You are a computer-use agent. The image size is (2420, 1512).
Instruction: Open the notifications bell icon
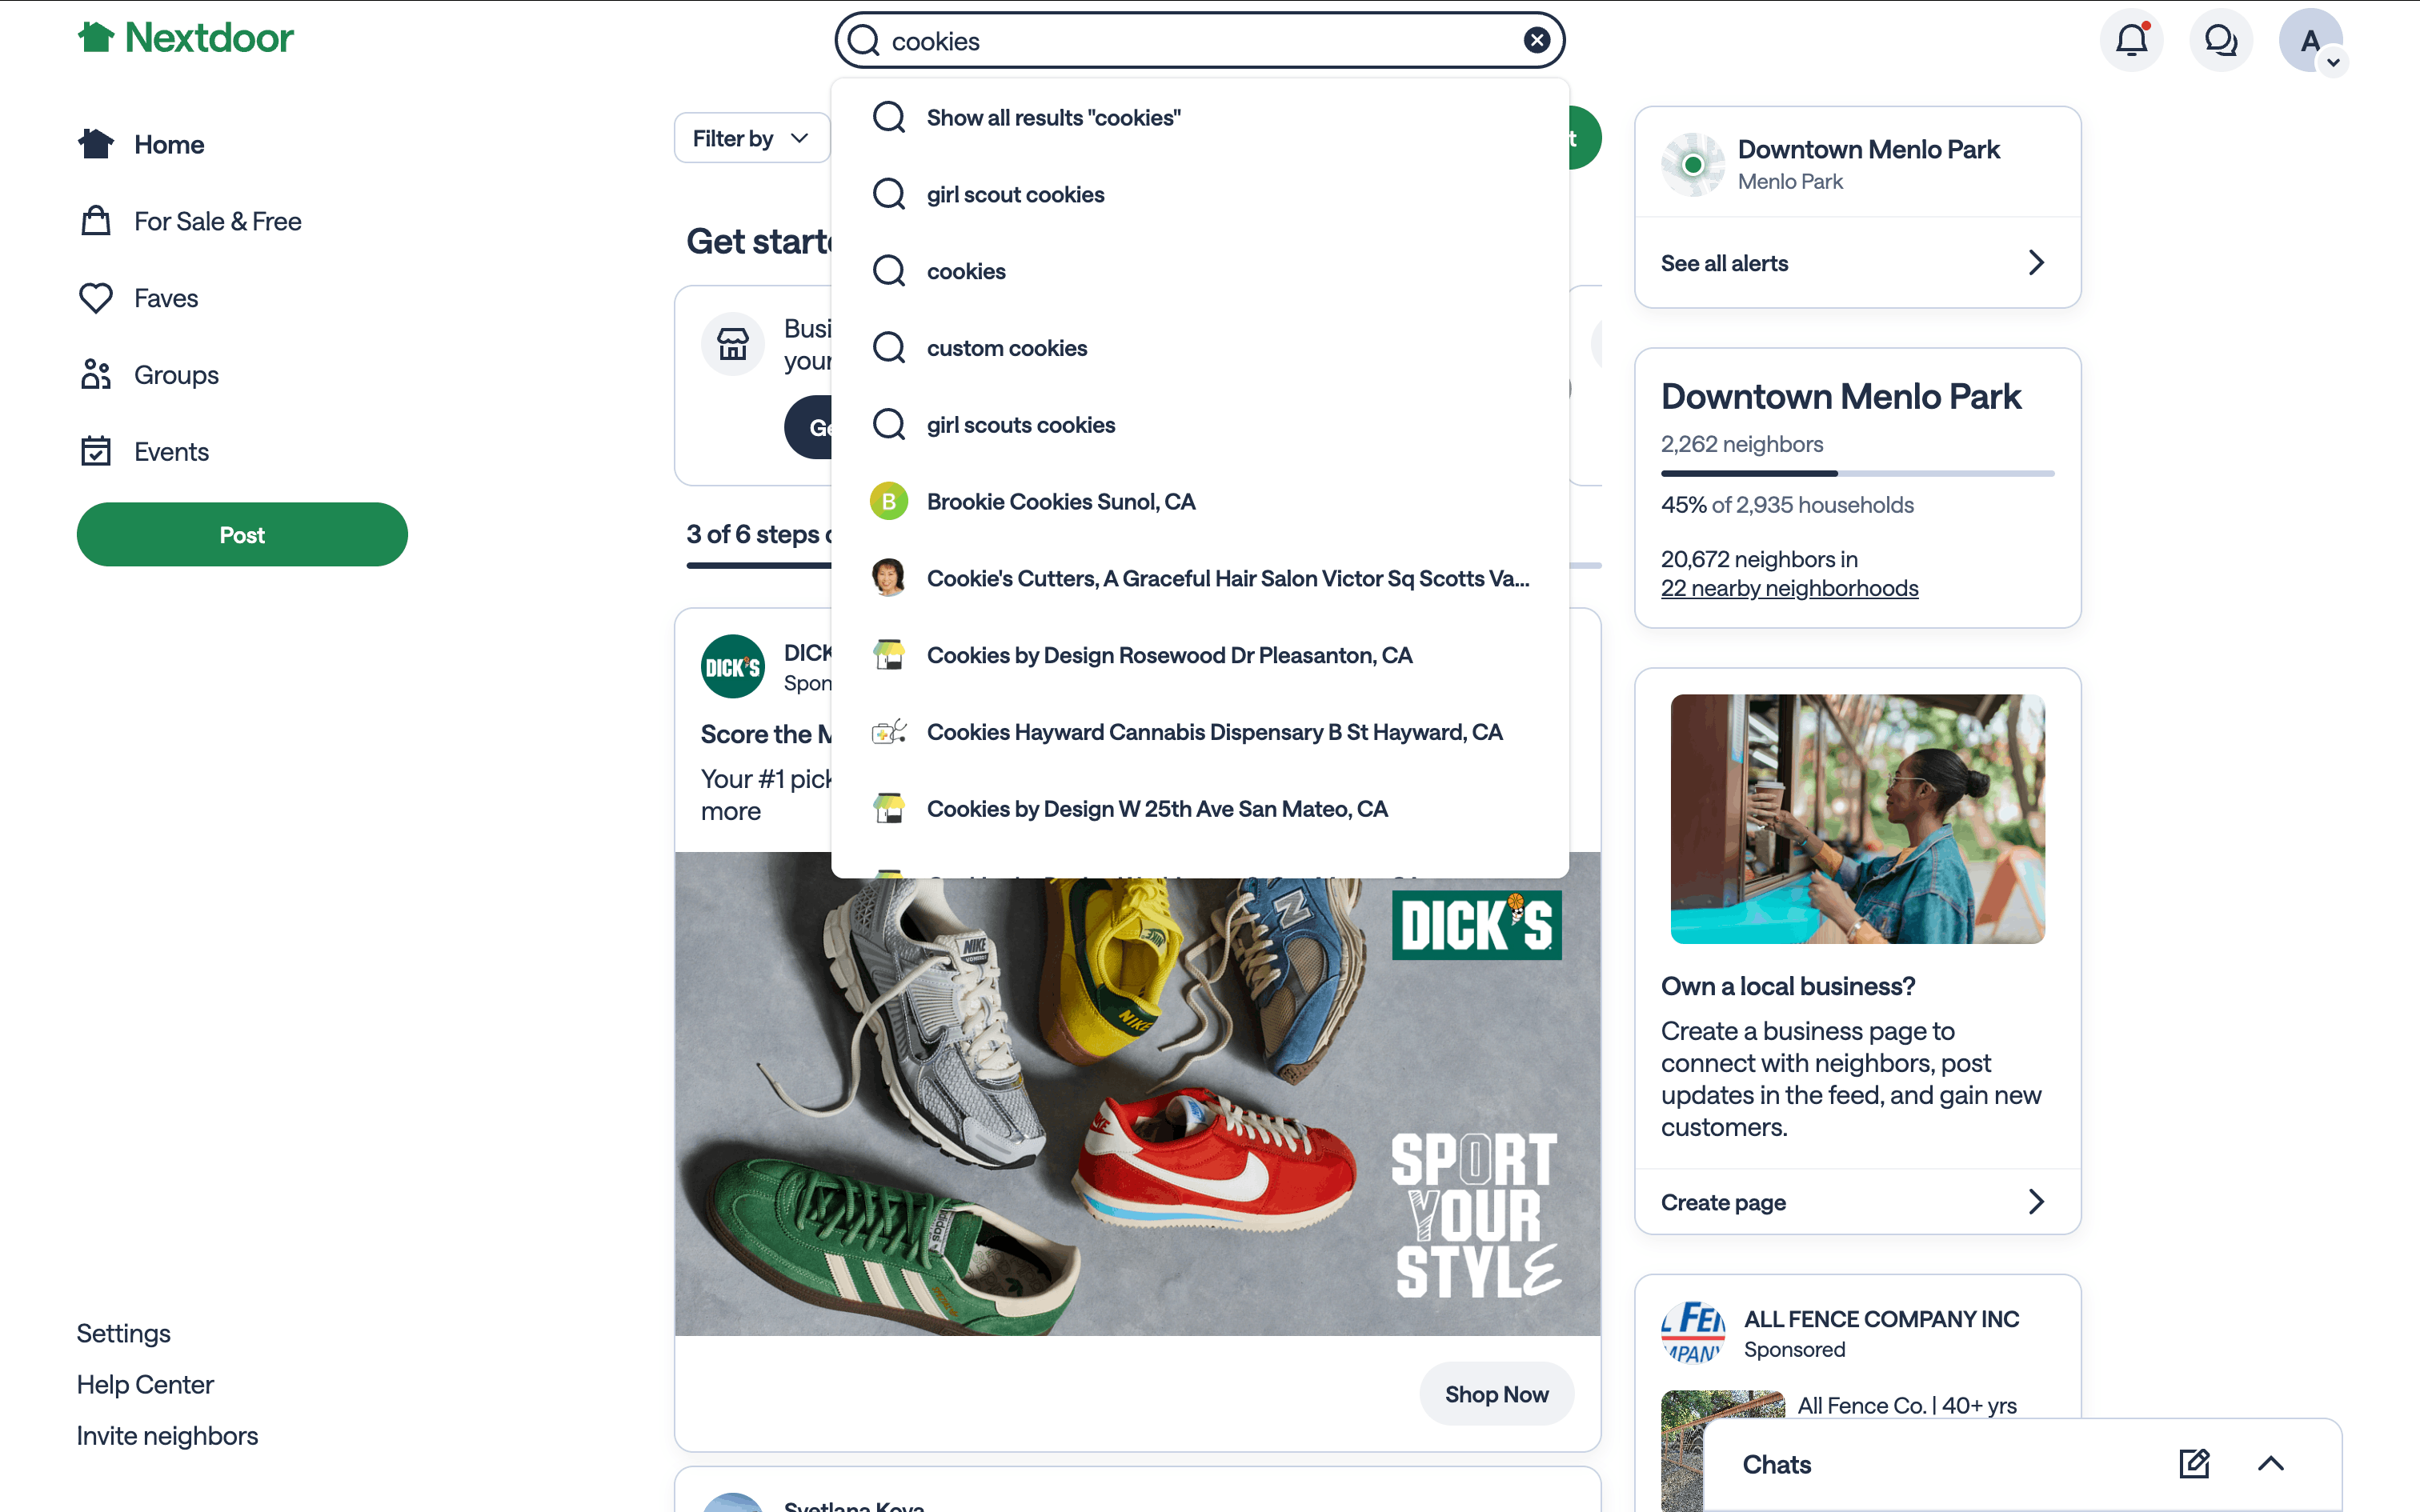[2131, 41]
